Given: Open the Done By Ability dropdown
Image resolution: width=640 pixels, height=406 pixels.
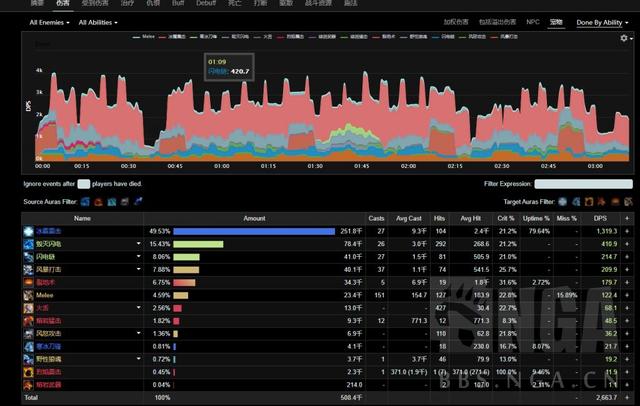Looking at the screenshot, I should [602, 22].
